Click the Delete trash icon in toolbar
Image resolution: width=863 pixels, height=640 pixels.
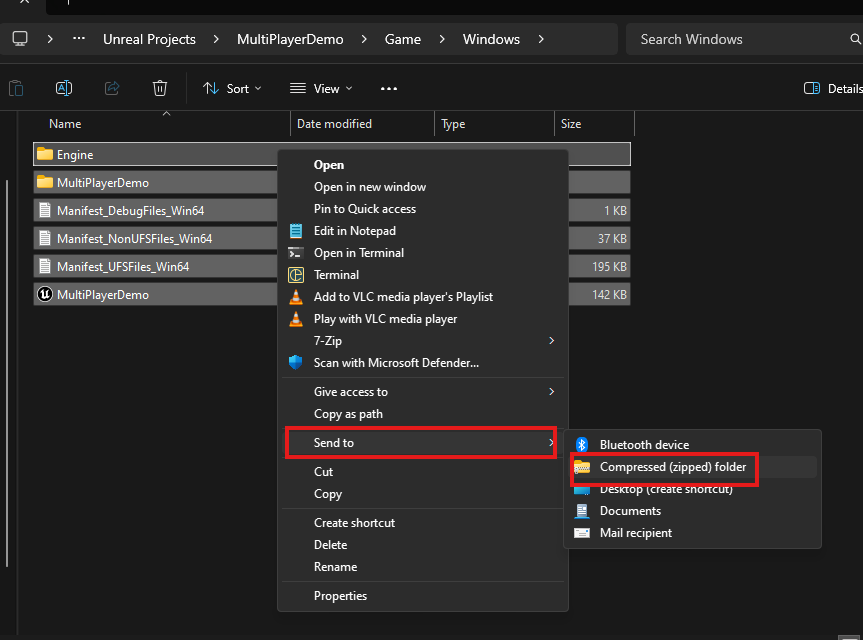point(160,88)
